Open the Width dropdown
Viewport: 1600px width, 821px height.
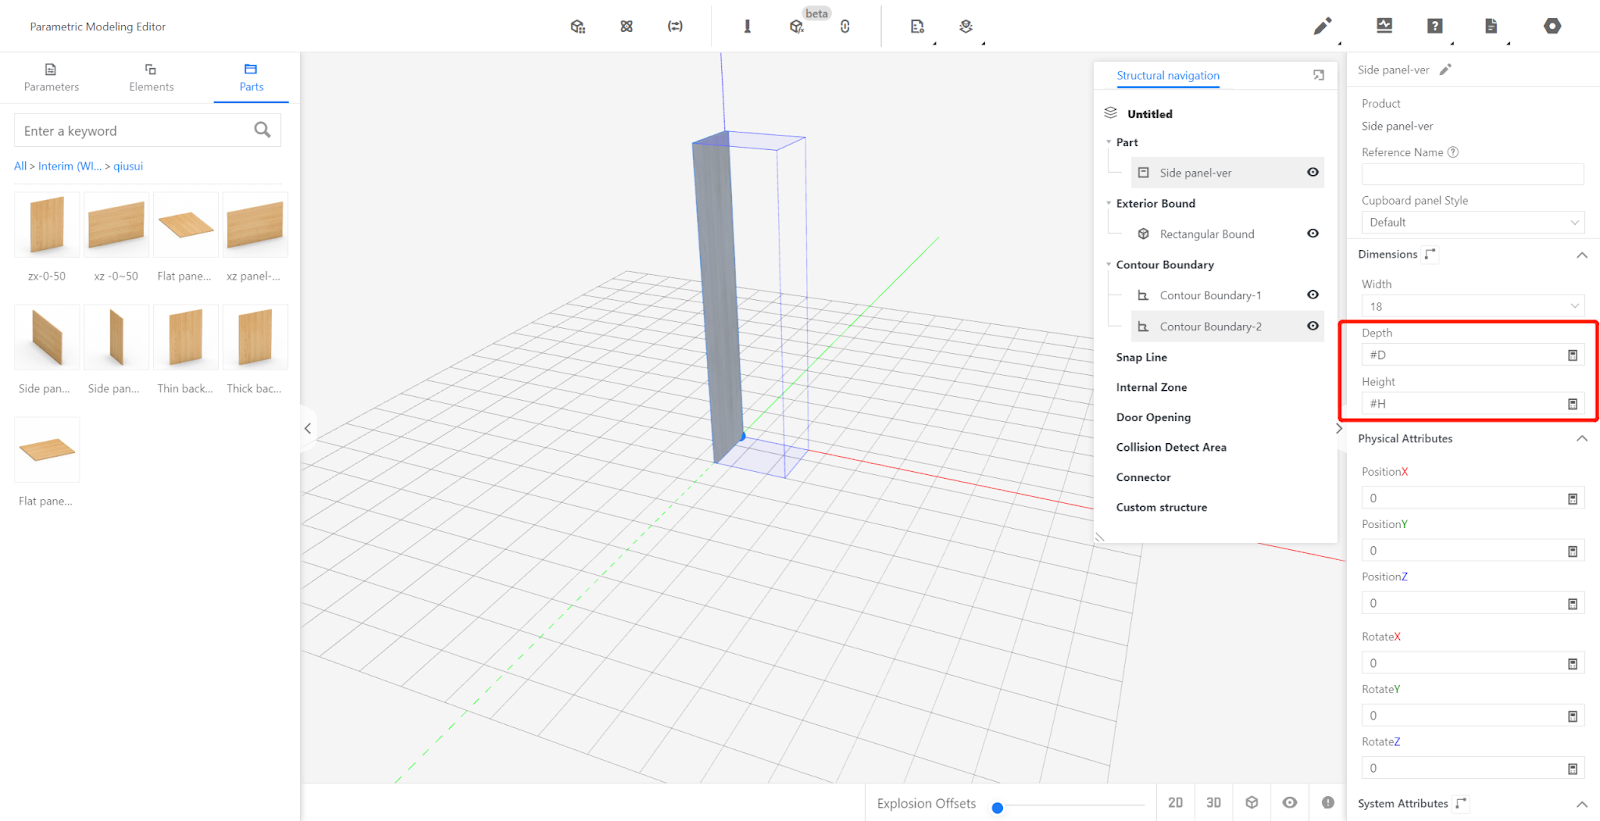[x=1472, y=306]
